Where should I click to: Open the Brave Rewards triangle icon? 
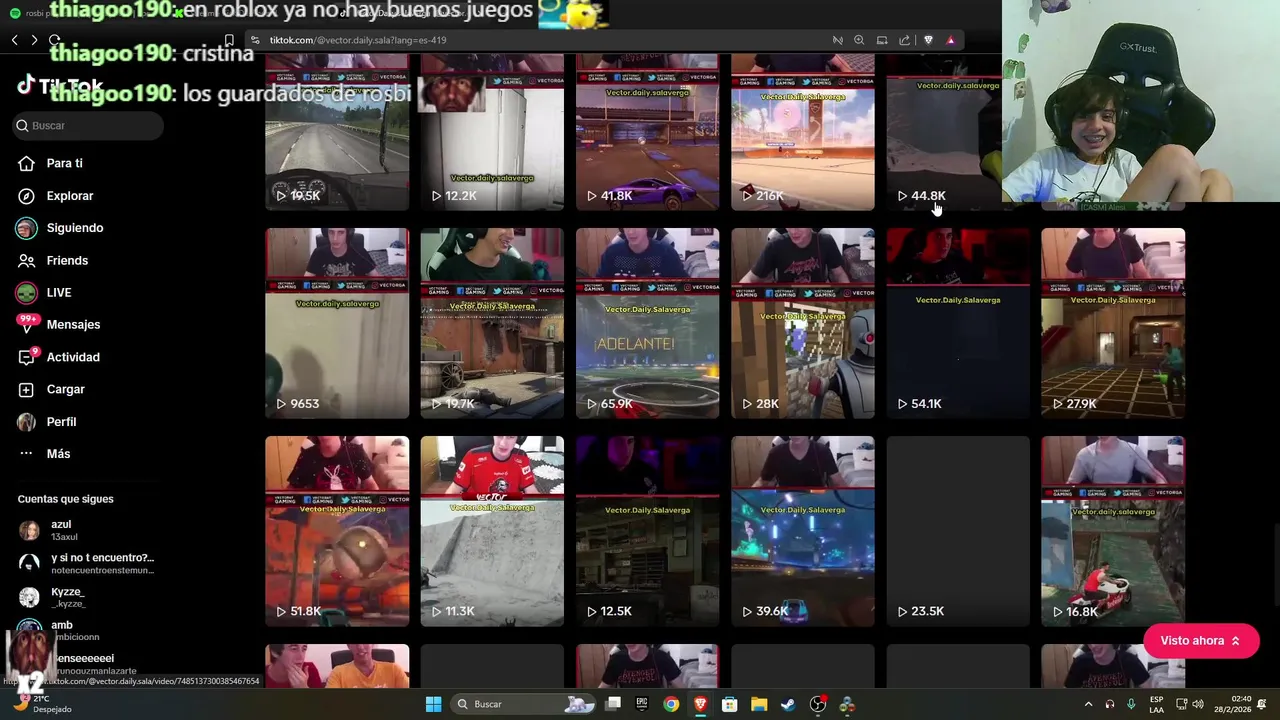[950, 40]
